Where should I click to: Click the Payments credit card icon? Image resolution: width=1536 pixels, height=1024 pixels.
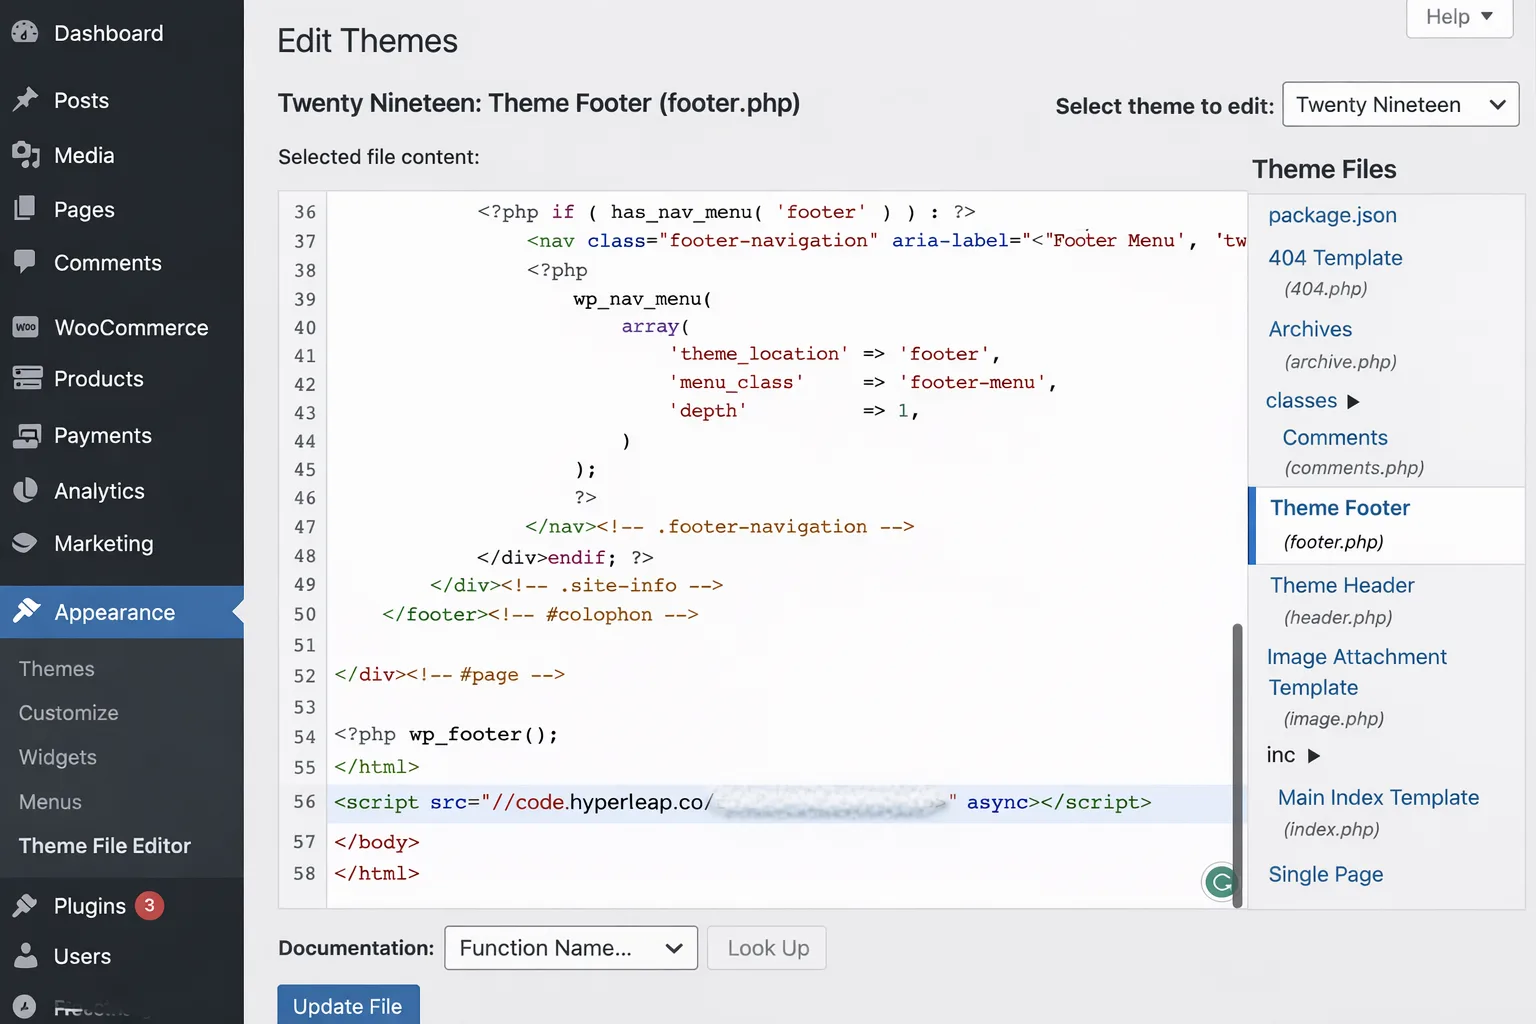[x=25, y=434]
